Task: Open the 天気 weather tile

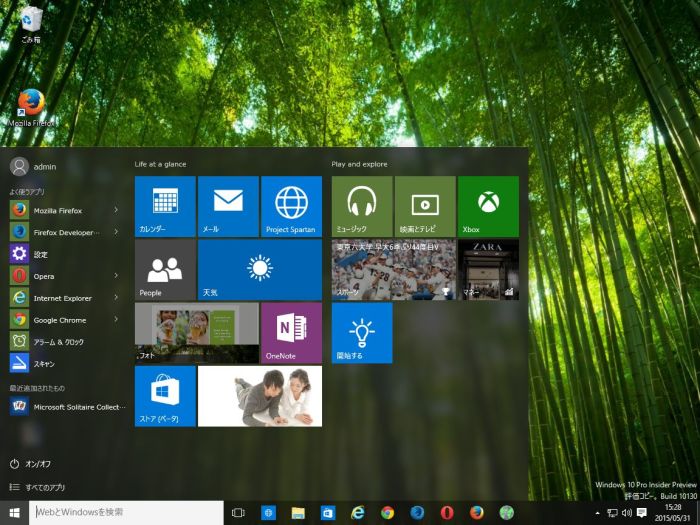Action: click(x=260, y=269)
